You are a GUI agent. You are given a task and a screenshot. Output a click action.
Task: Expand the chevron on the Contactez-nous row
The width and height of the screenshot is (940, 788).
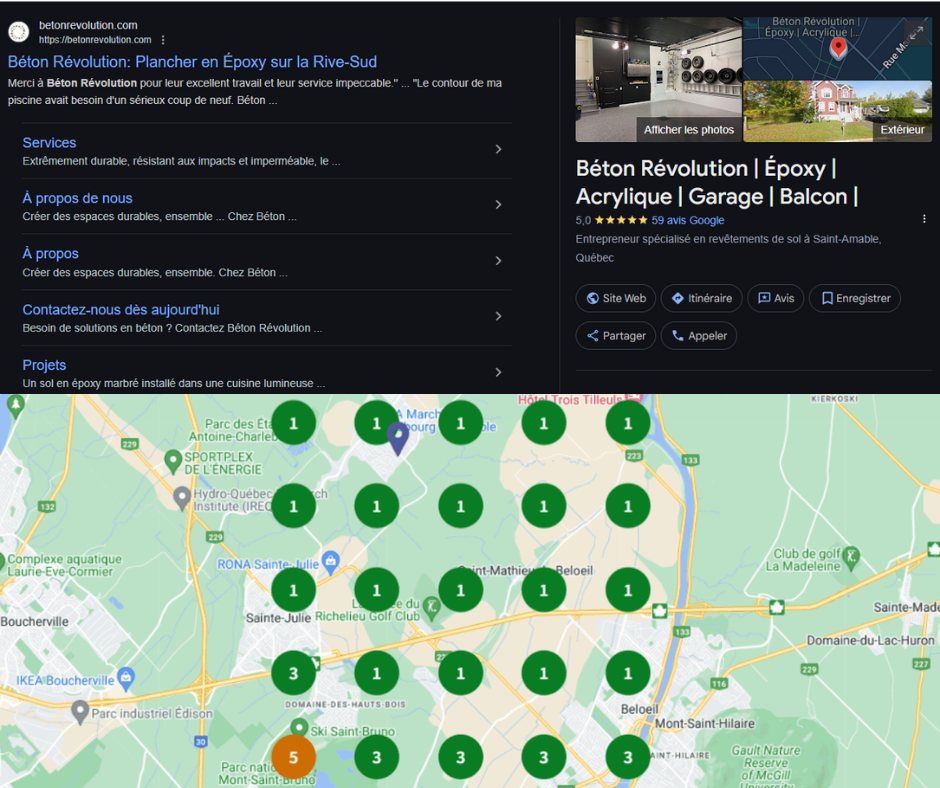pos(498,316)
